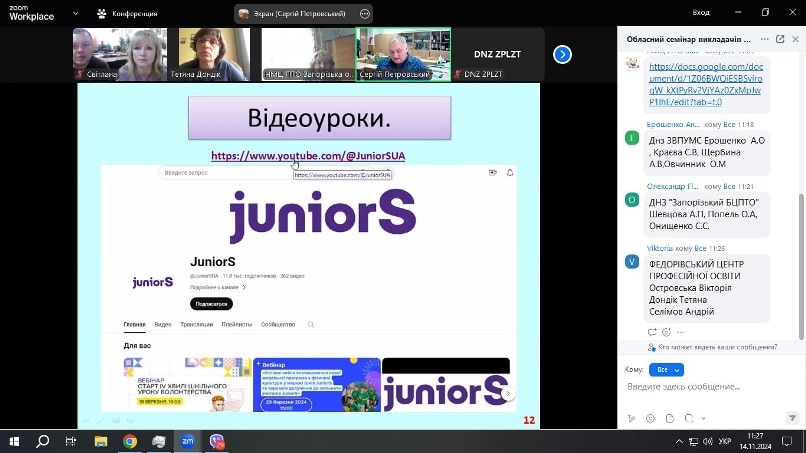Show next participants with blue arrow
This screenshot has width=806, height=453.
[x=562, y=55]
